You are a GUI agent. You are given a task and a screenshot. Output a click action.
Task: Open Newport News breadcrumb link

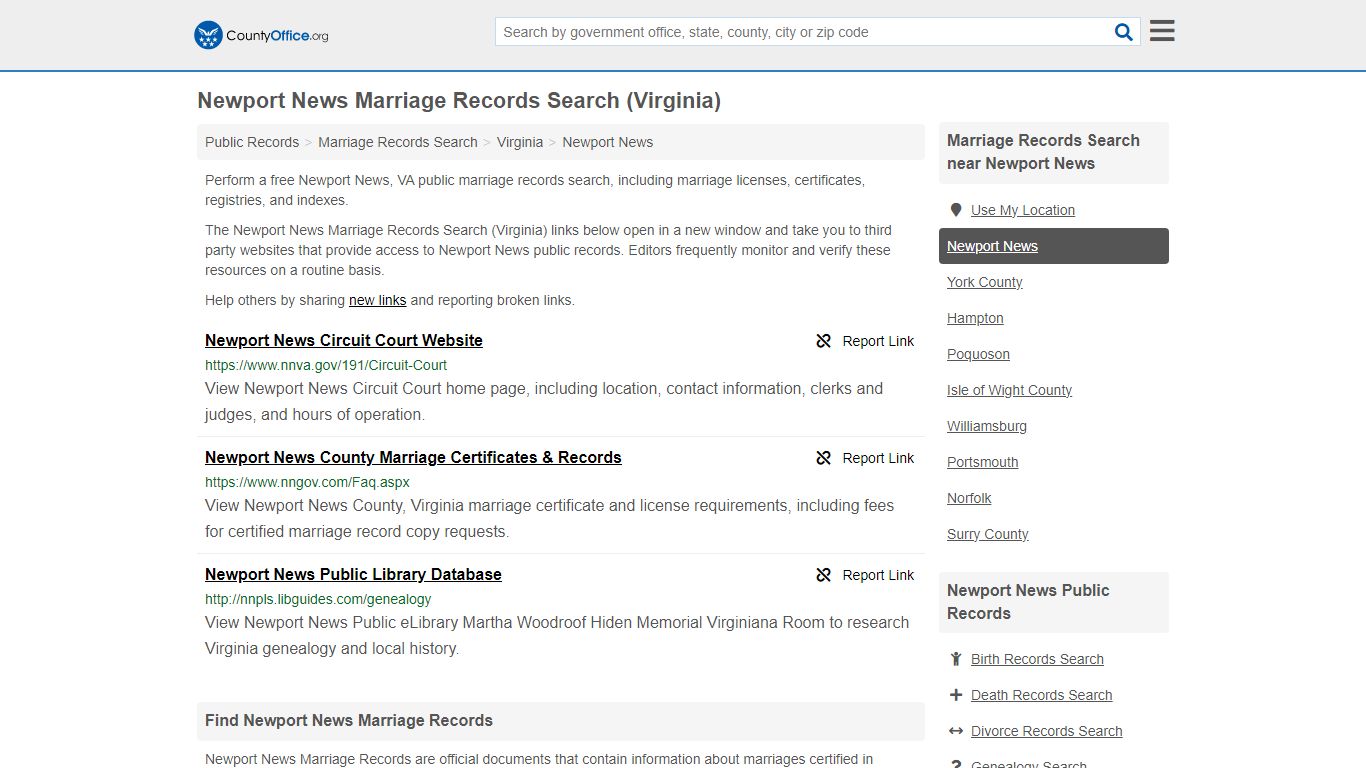click(607, 142)
